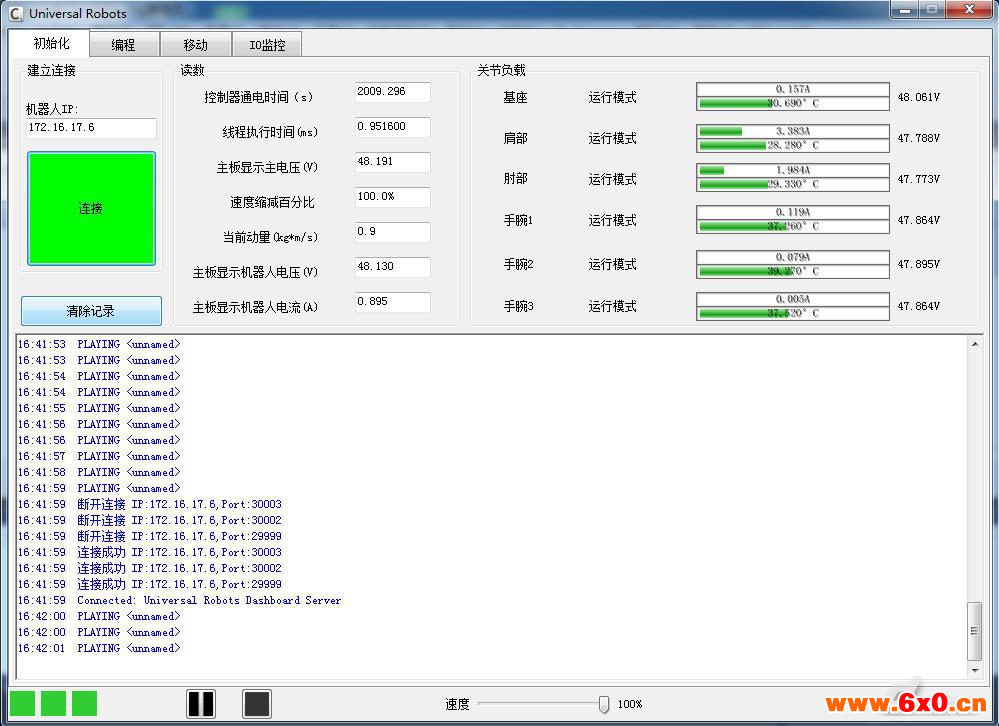Click the 主板显示机器人电压 value field
This screenshot has height=726, width=999.
pyautogui.click(x=392, y=267)
